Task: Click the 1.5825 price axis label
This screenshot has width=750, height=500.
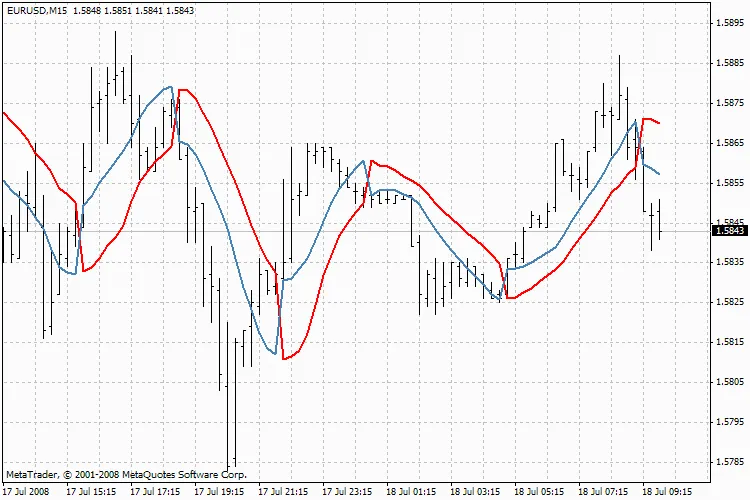Action: 729,302
